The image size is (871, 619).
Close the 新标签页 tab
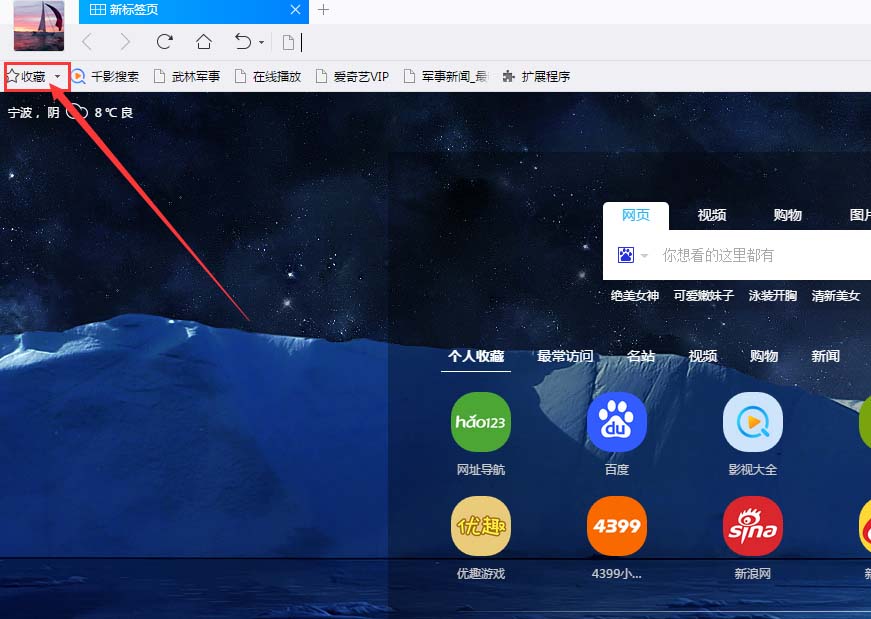coord(296,9)
